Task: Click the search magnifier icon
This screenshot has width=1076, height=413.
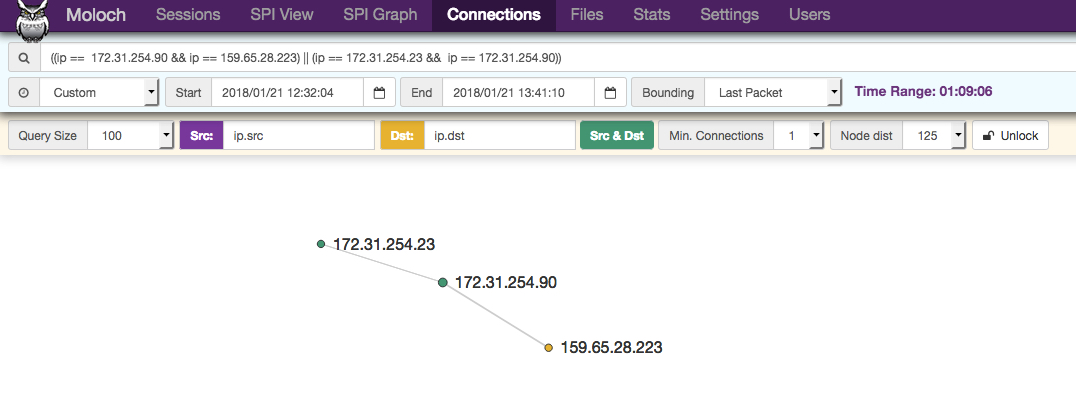Action: (x=24, y=58)
